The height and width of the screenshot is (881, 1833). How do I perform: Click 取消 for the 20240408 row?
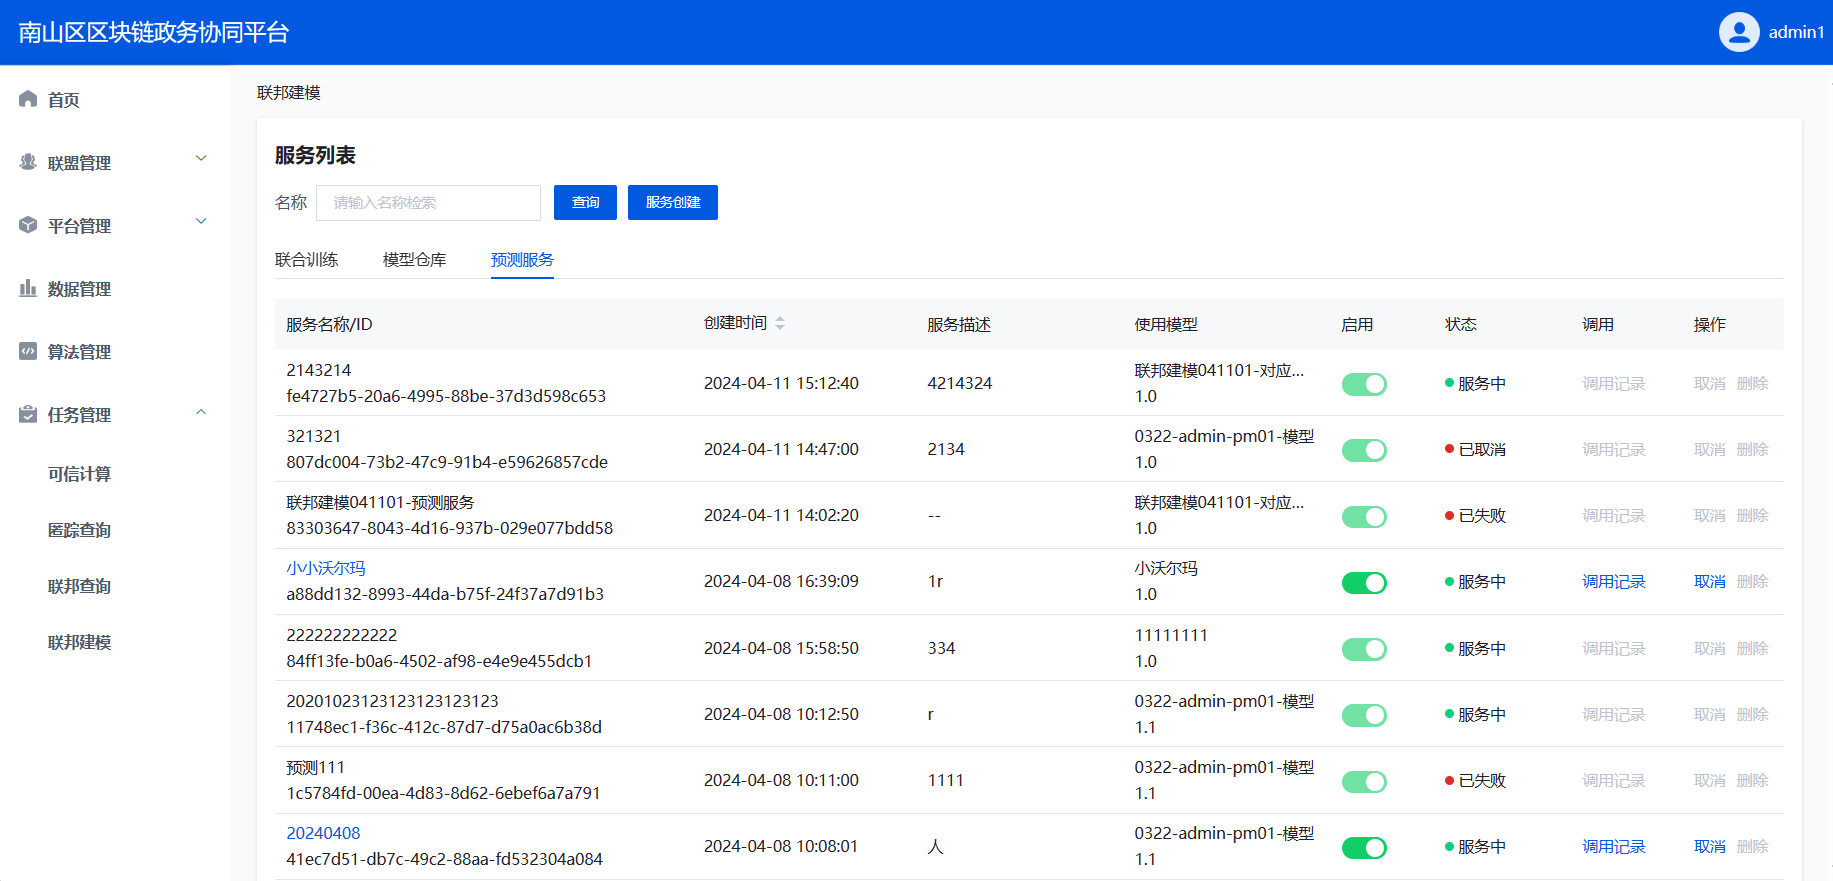(x=1710, y=847)
